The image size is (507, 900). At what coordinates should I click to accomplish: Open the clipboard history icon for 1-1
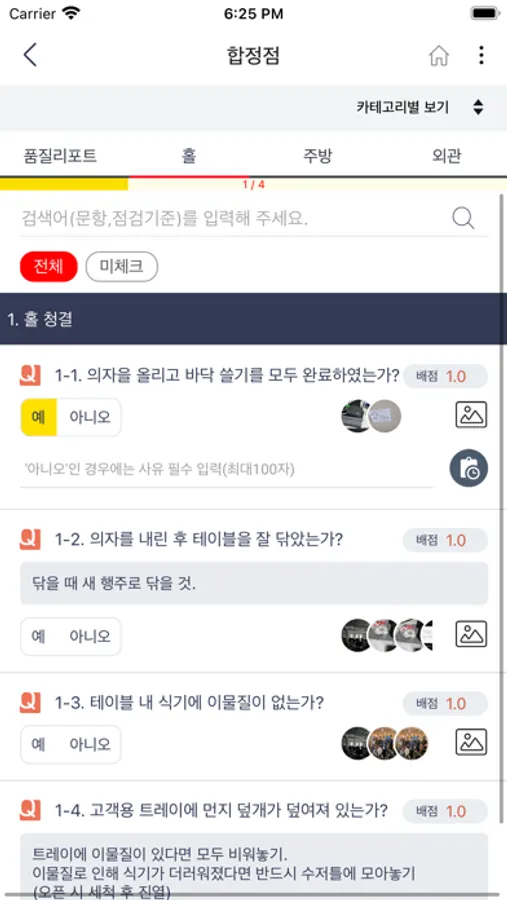coord(469,468)
